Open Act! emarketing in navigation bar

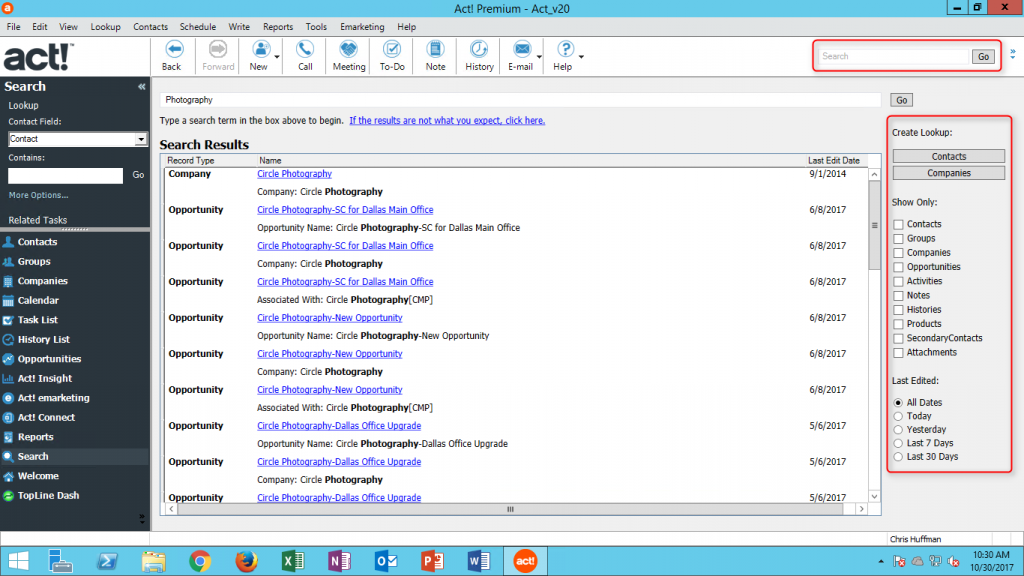click(x=53, y=398)
